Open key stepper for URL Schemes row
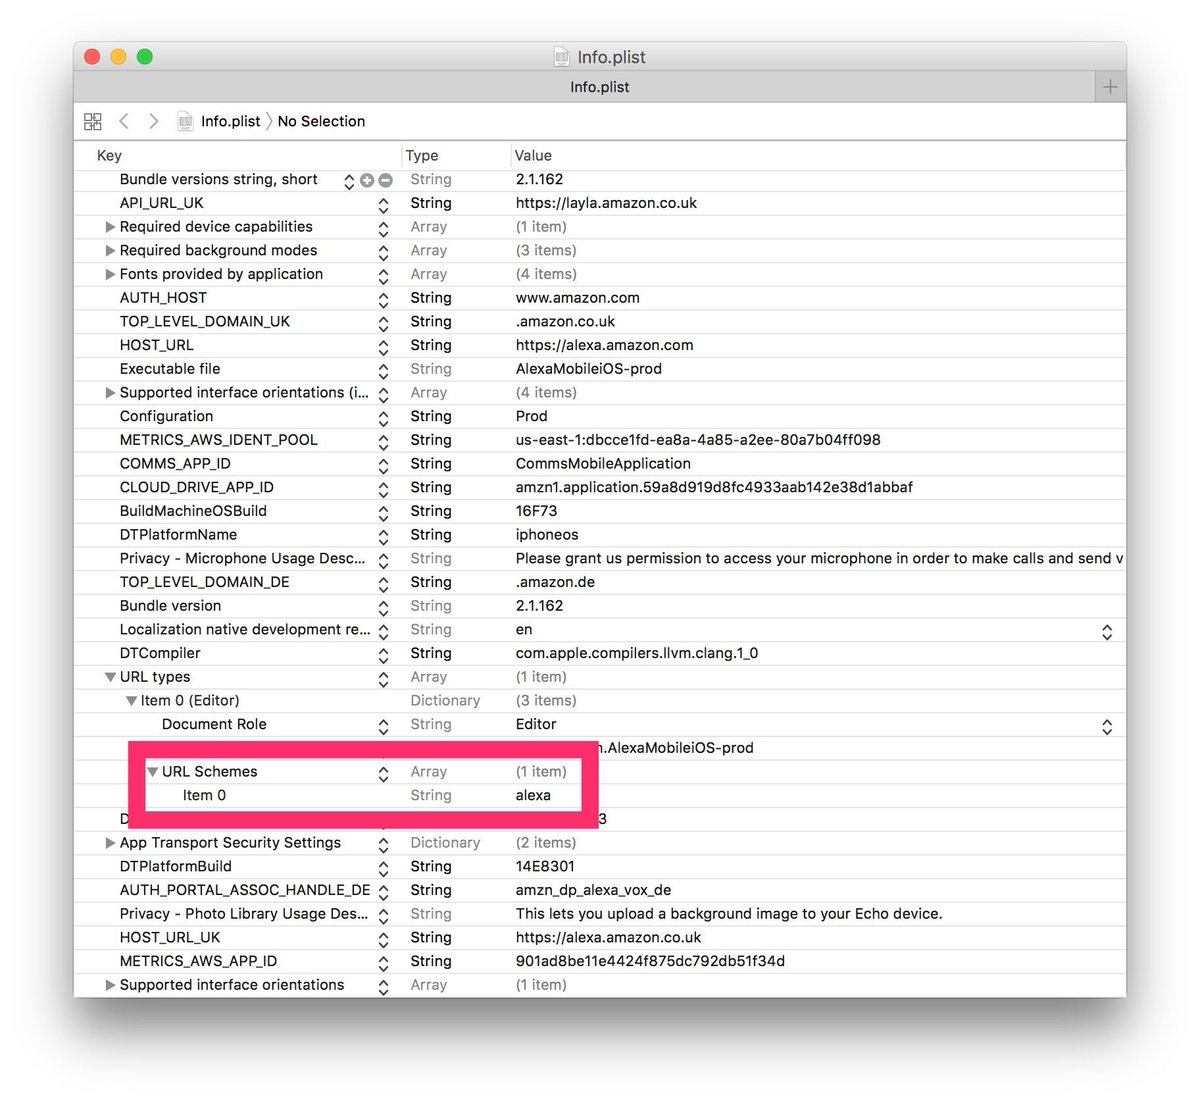 pyautogui.click(x=383, y=773)
